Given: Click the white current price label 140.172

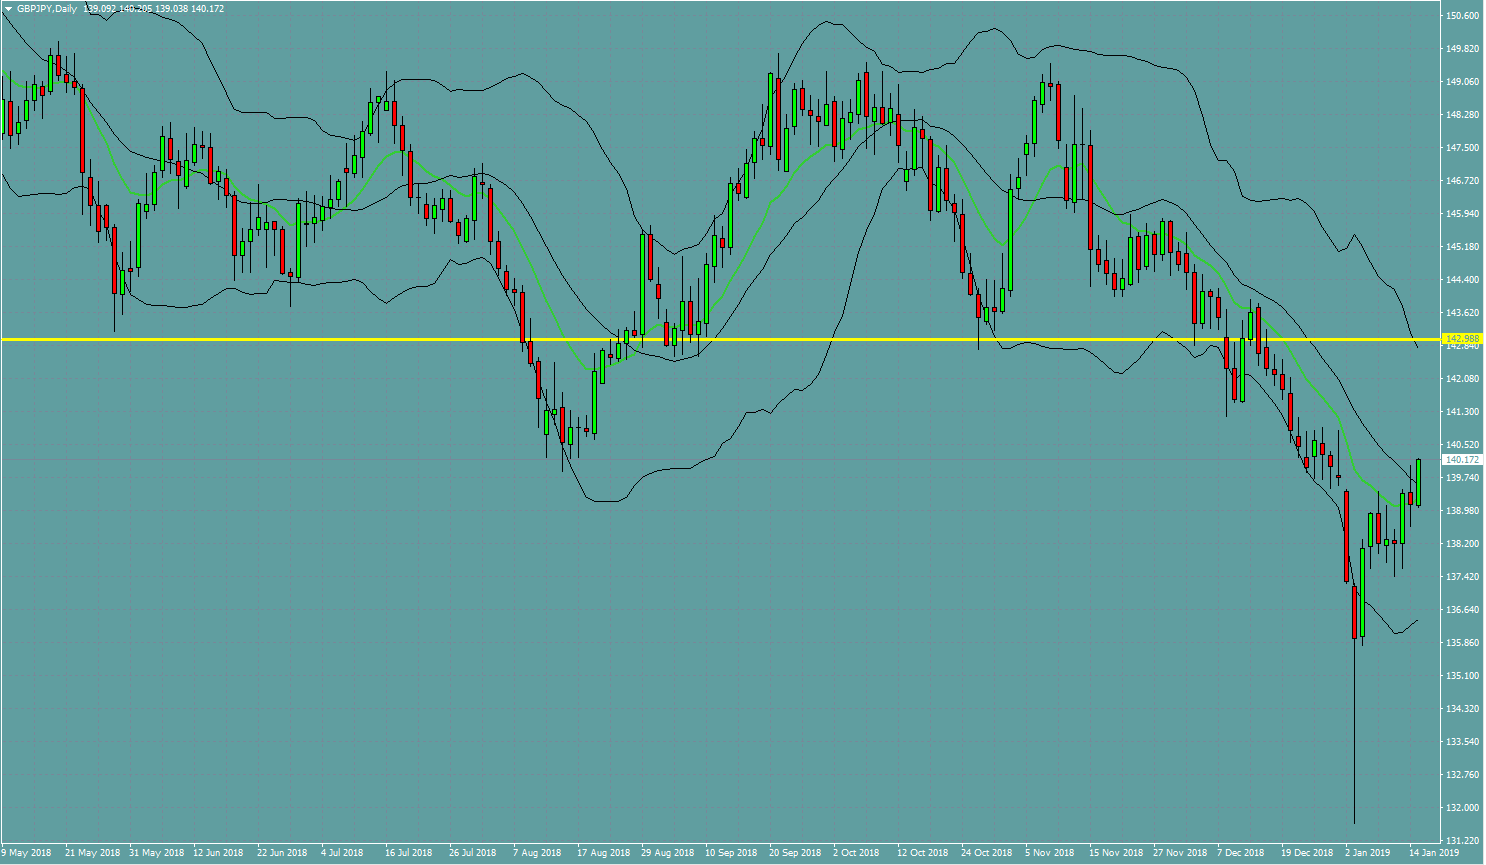Looking at the screenshot, I should [1462, 460].
